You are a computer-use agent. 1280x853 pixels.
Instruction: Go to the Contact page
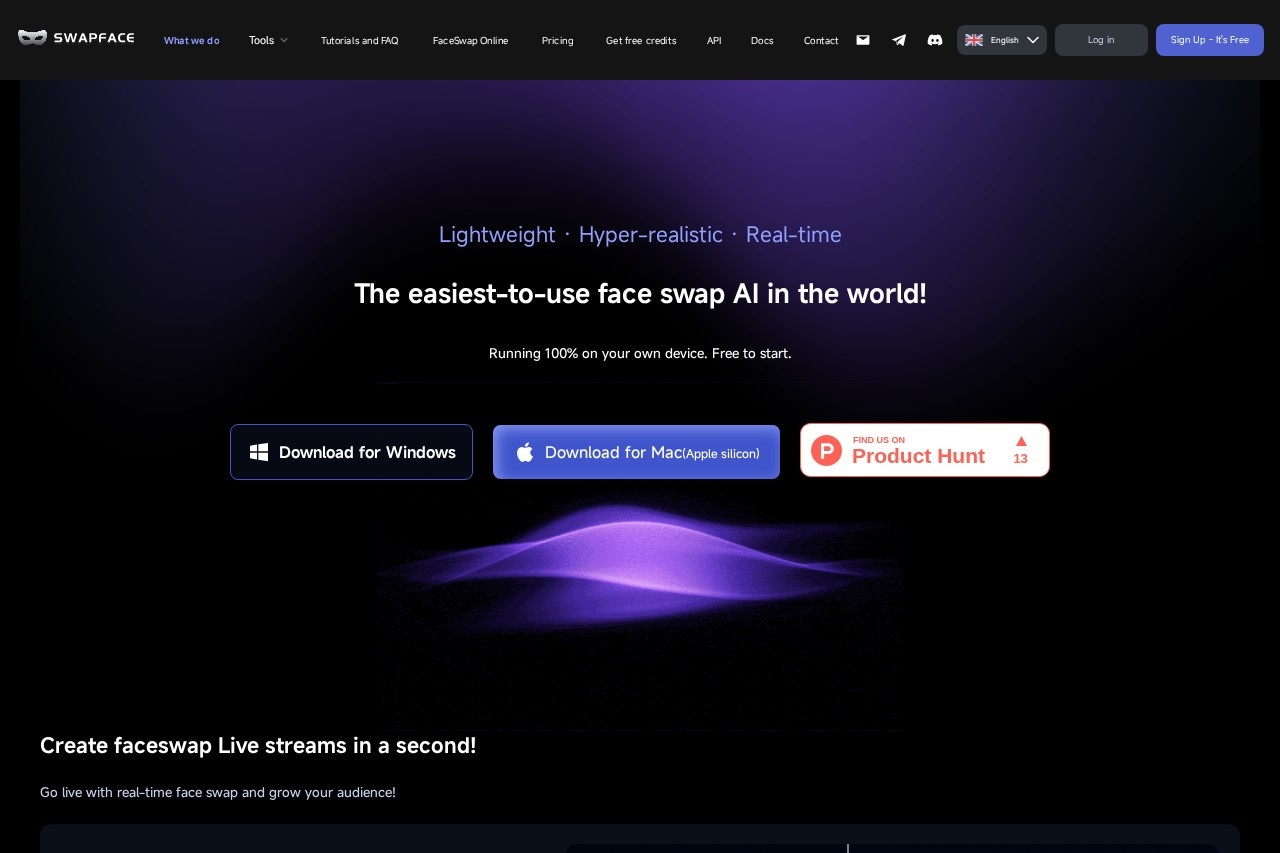tap(821, 41)
